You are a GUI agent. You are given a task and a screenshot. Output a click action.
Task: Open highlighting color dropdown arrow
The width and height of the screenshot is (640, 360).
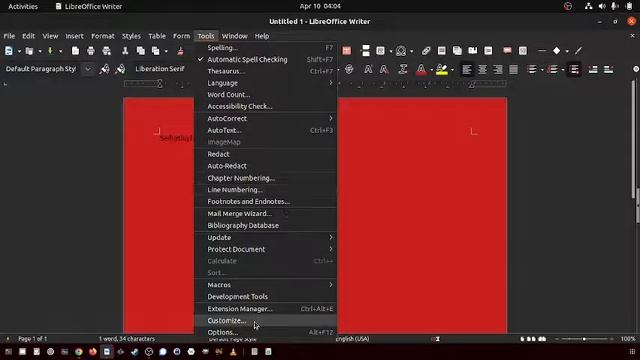[452, 70]
